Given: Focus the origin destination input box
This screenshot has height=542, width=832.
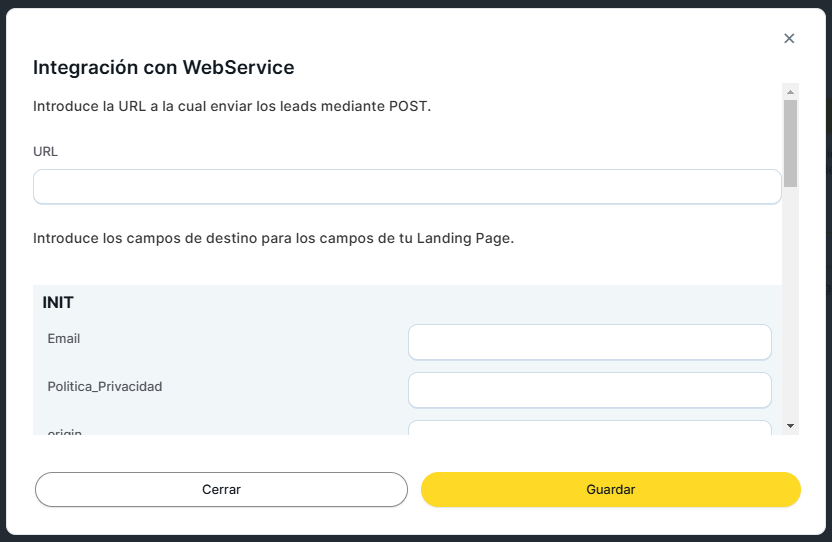Looking at the screenshot, I should [590, 428].
